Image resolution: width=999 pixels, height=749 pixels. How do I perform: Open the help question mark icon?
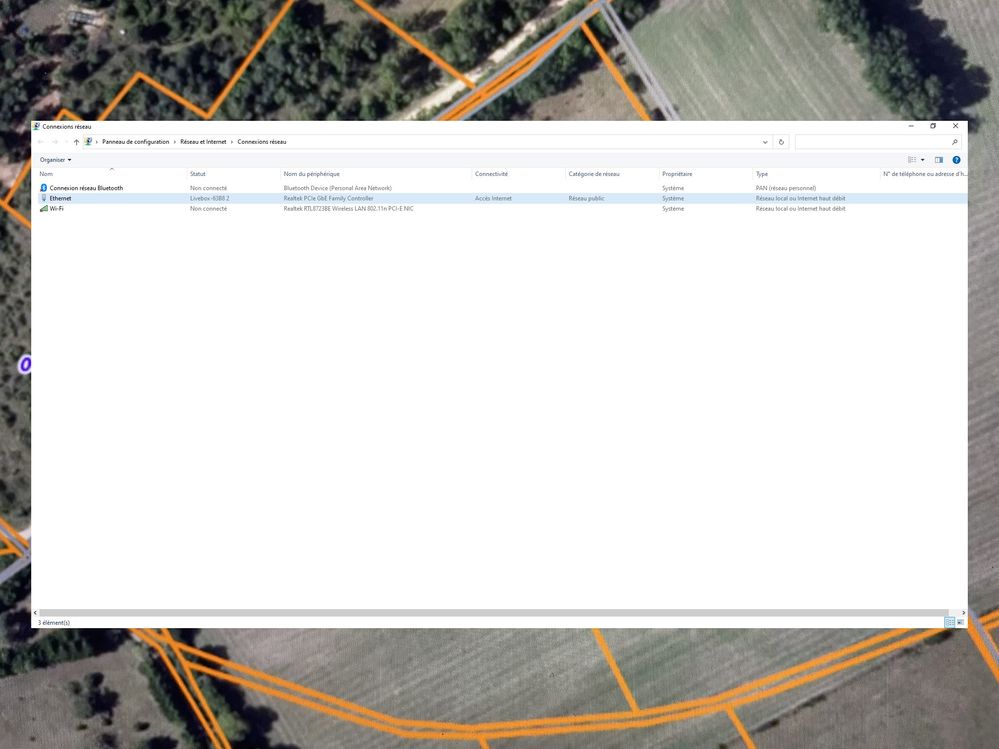click(957, 160)
